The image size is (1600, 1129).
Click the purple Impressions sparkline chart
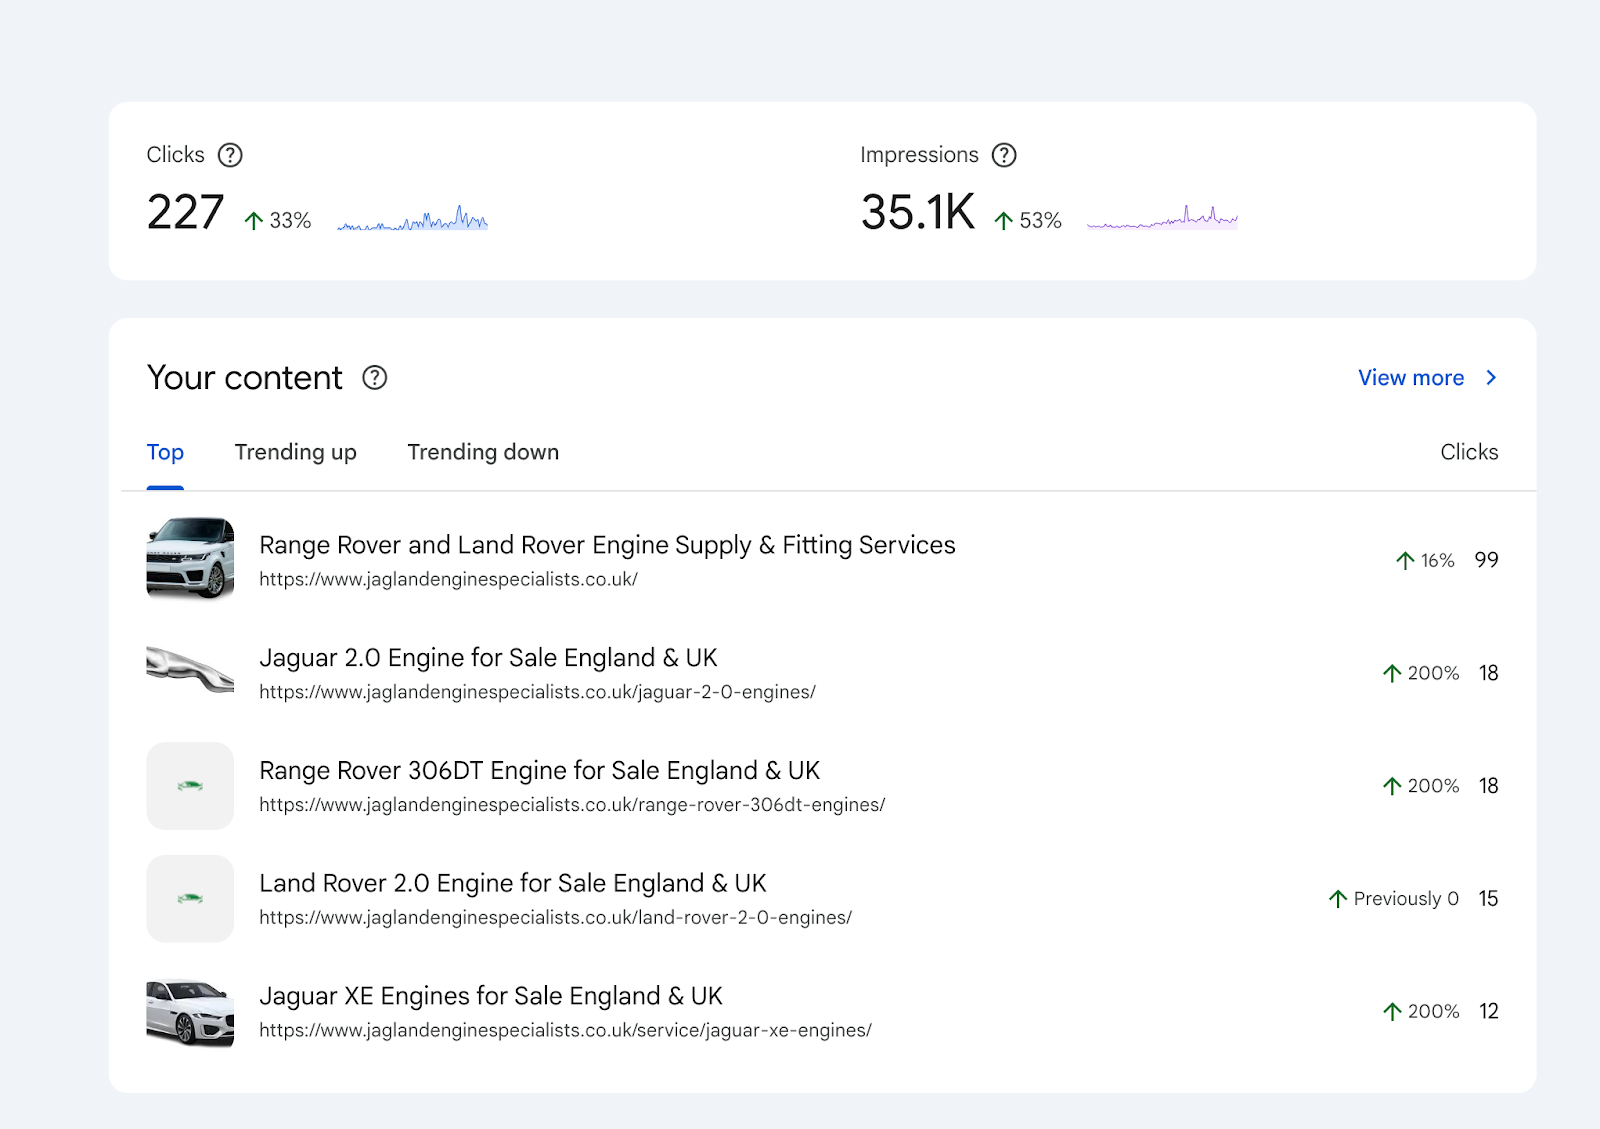click(x=1162, y=219)
